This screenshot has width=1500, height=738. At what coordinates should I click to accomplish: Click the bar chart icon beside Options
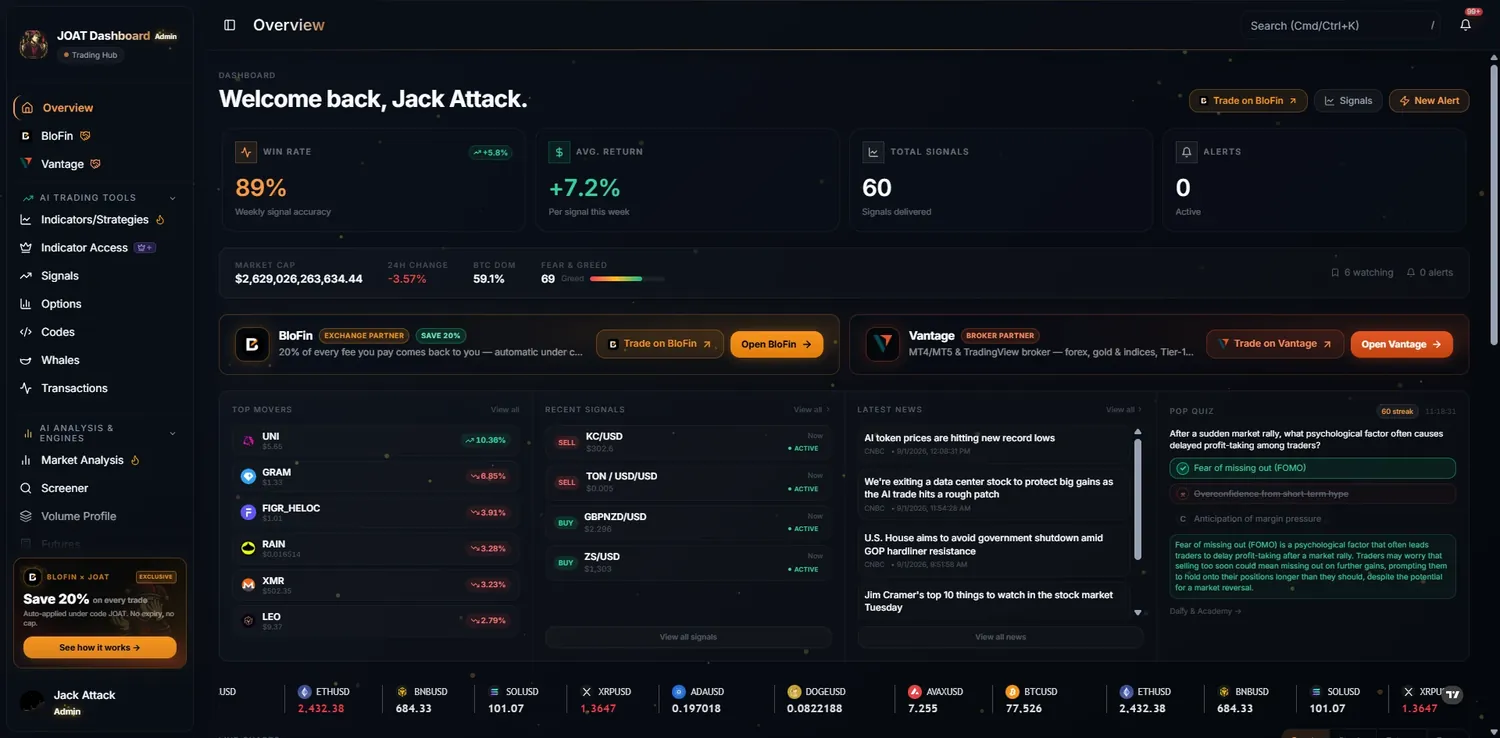(26, 304)
